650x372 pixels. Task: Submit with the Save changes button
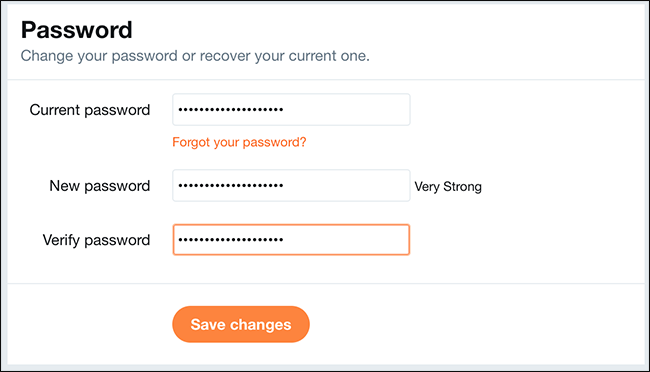(x=241, y=324)
